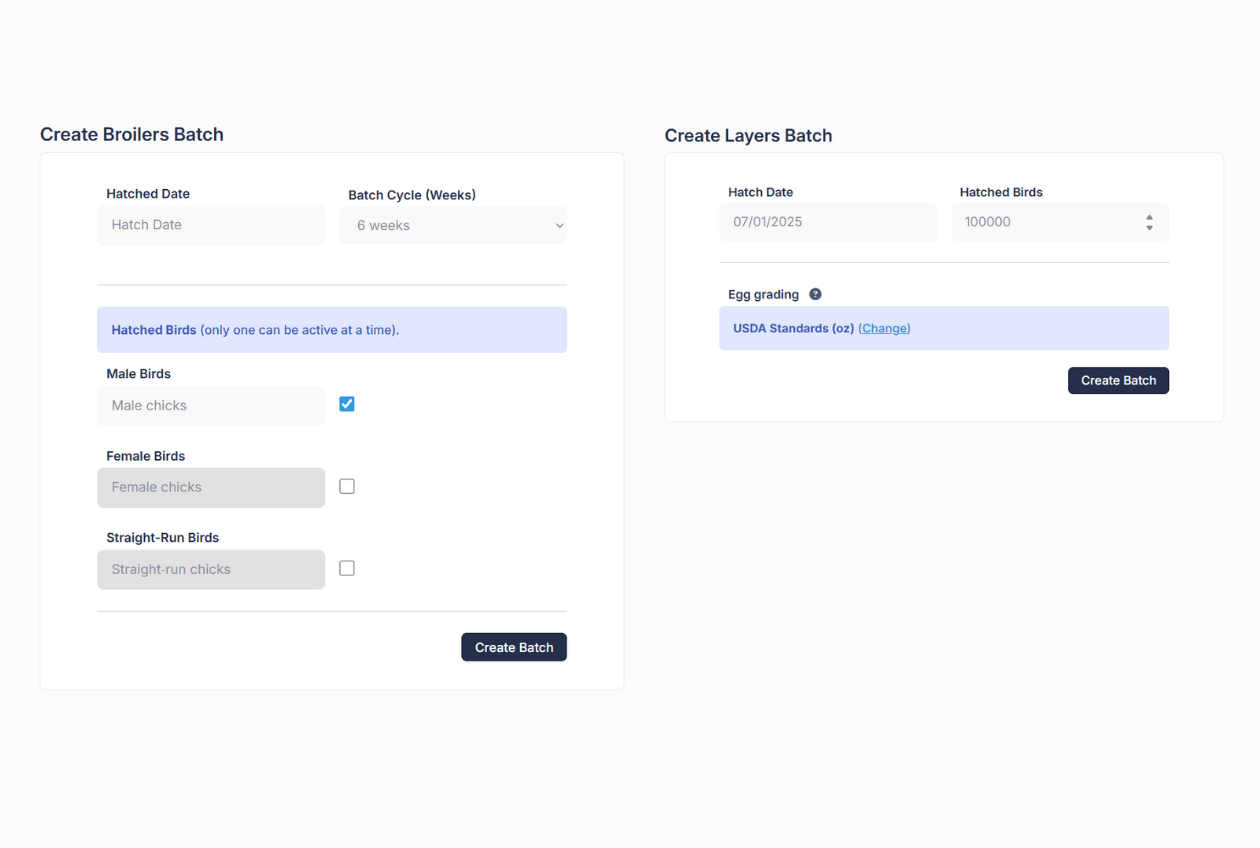
Task: Enable the Male Birds checkbox
Action: 347,404
